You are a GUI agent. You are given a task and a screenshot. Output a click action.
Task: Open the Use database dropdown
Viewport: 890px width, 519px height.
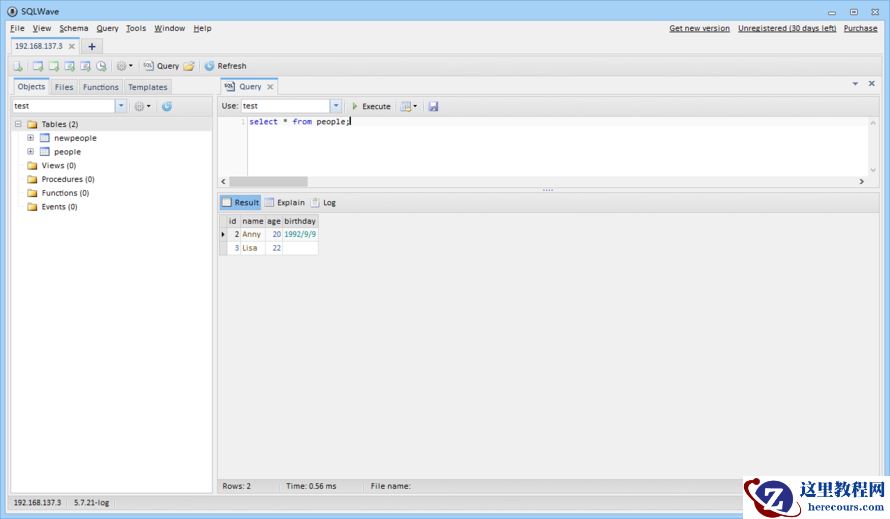click(x=336, y=106)
